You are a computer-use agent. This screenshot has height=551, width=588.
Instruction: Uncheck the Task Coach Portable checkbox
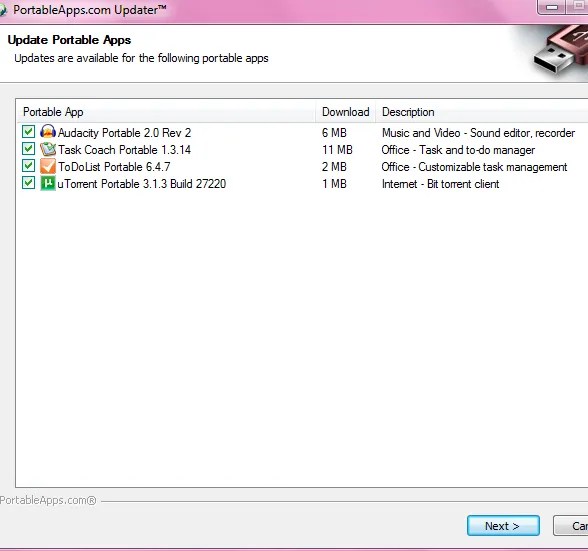[x=28, y=149]
